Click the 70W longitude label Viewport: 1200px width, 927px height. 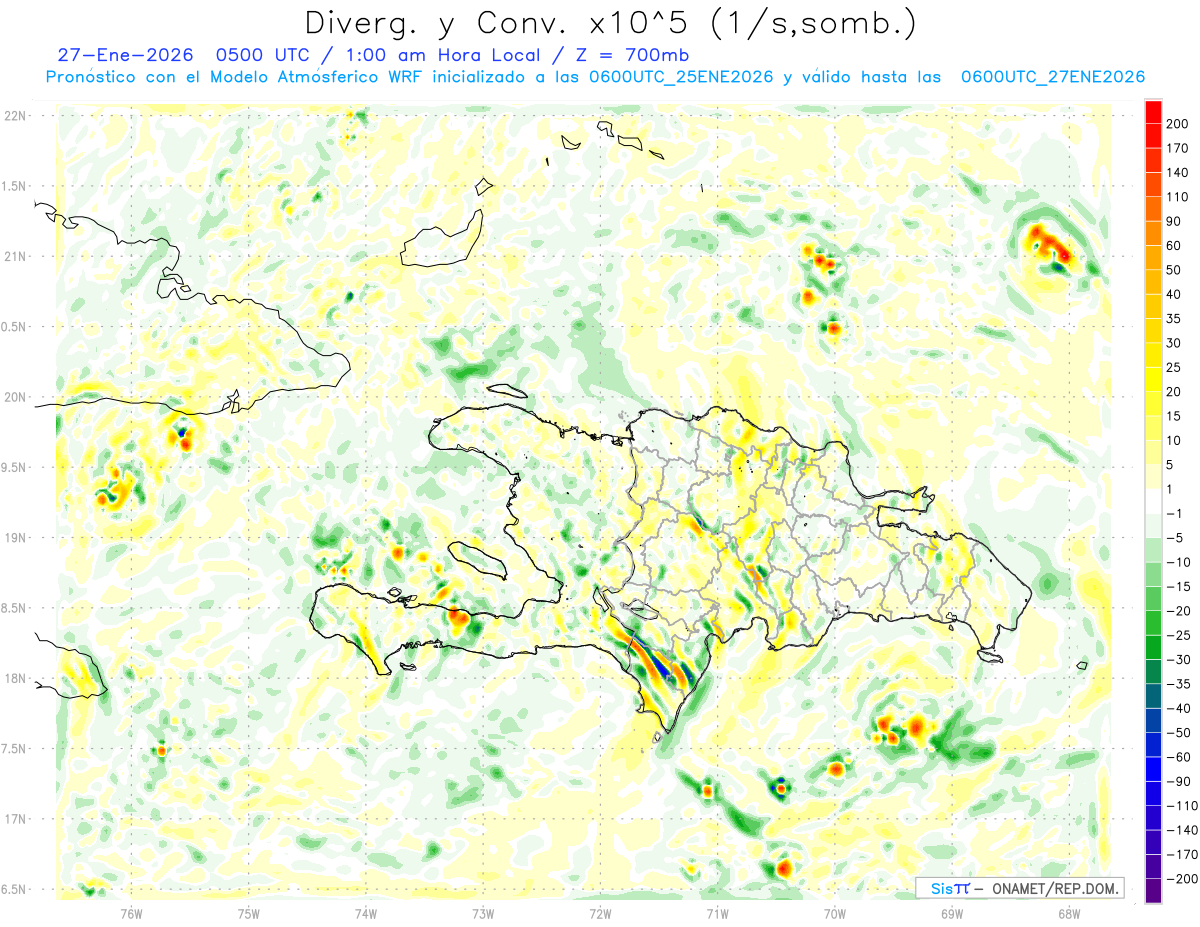click(x=835, y=913)
